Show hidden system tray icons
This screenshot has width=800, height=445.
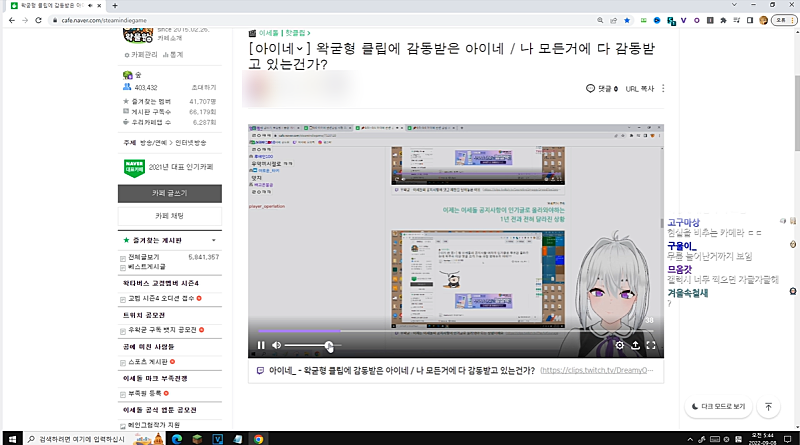tap(690, 439)
